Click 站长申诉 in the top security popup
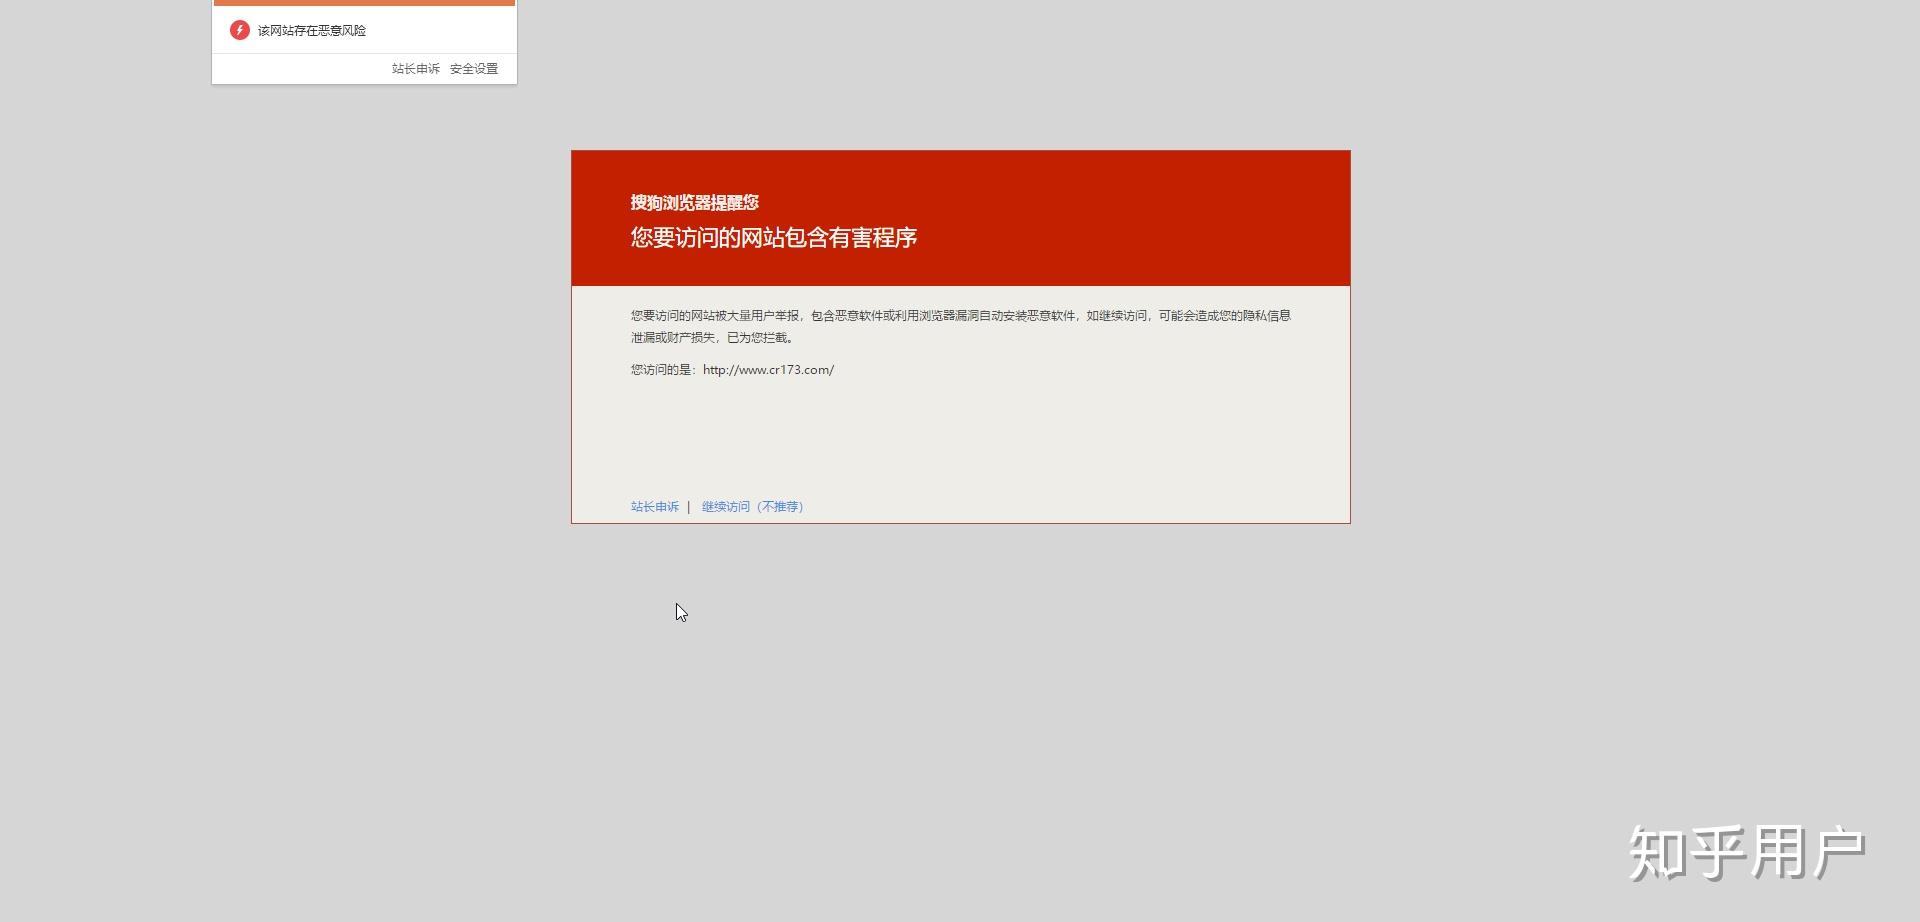This screenshot has width=1920, height=922. [x=416, y=69]
